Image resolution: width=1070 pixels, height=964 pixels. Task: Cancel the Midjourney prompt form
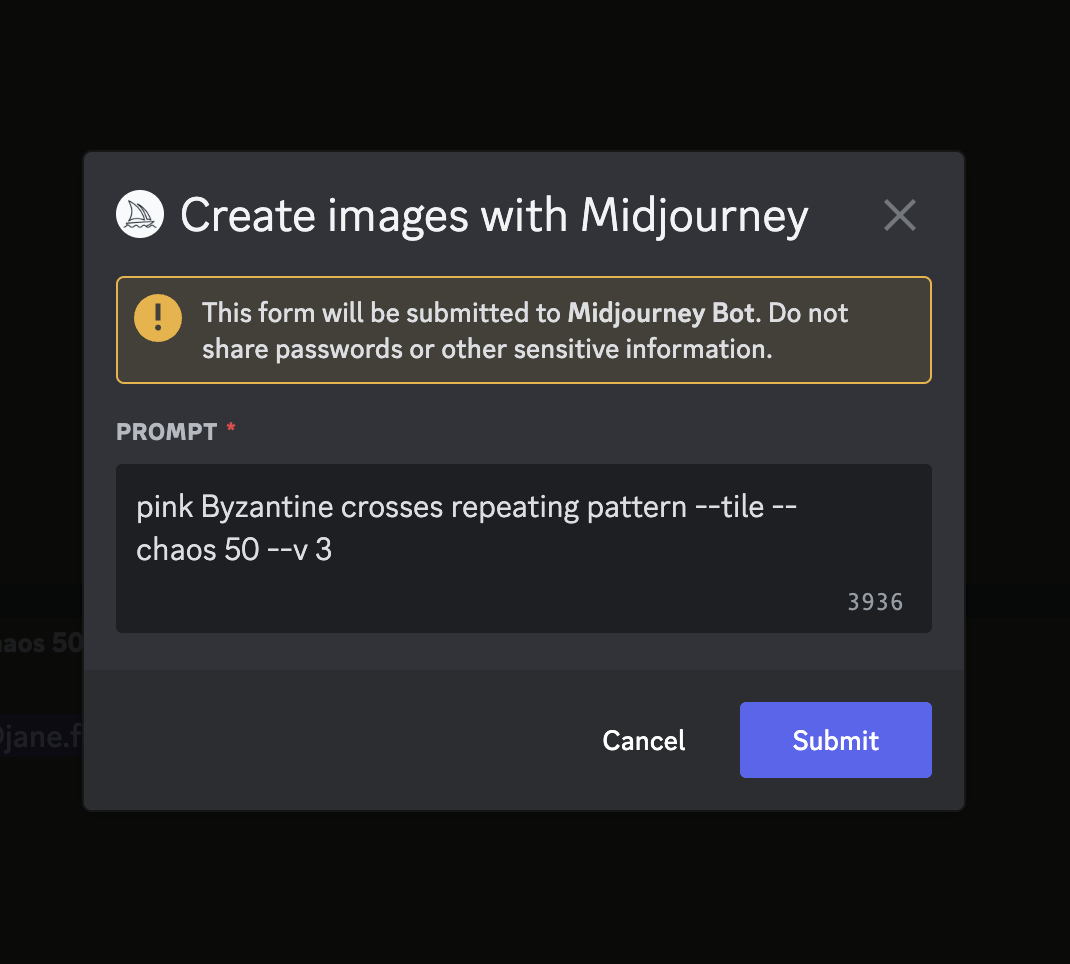coord(643,740)
